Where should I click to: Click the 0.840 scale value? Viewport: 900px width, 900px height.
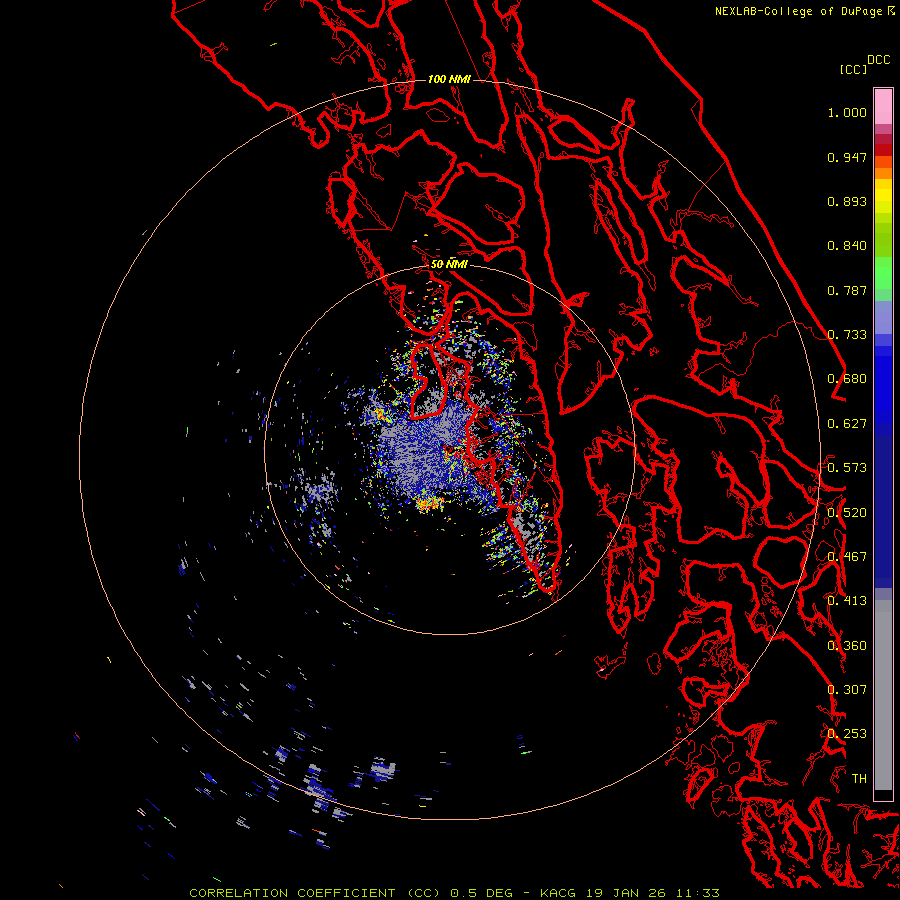pyautogui.click(x=847, y=246)
